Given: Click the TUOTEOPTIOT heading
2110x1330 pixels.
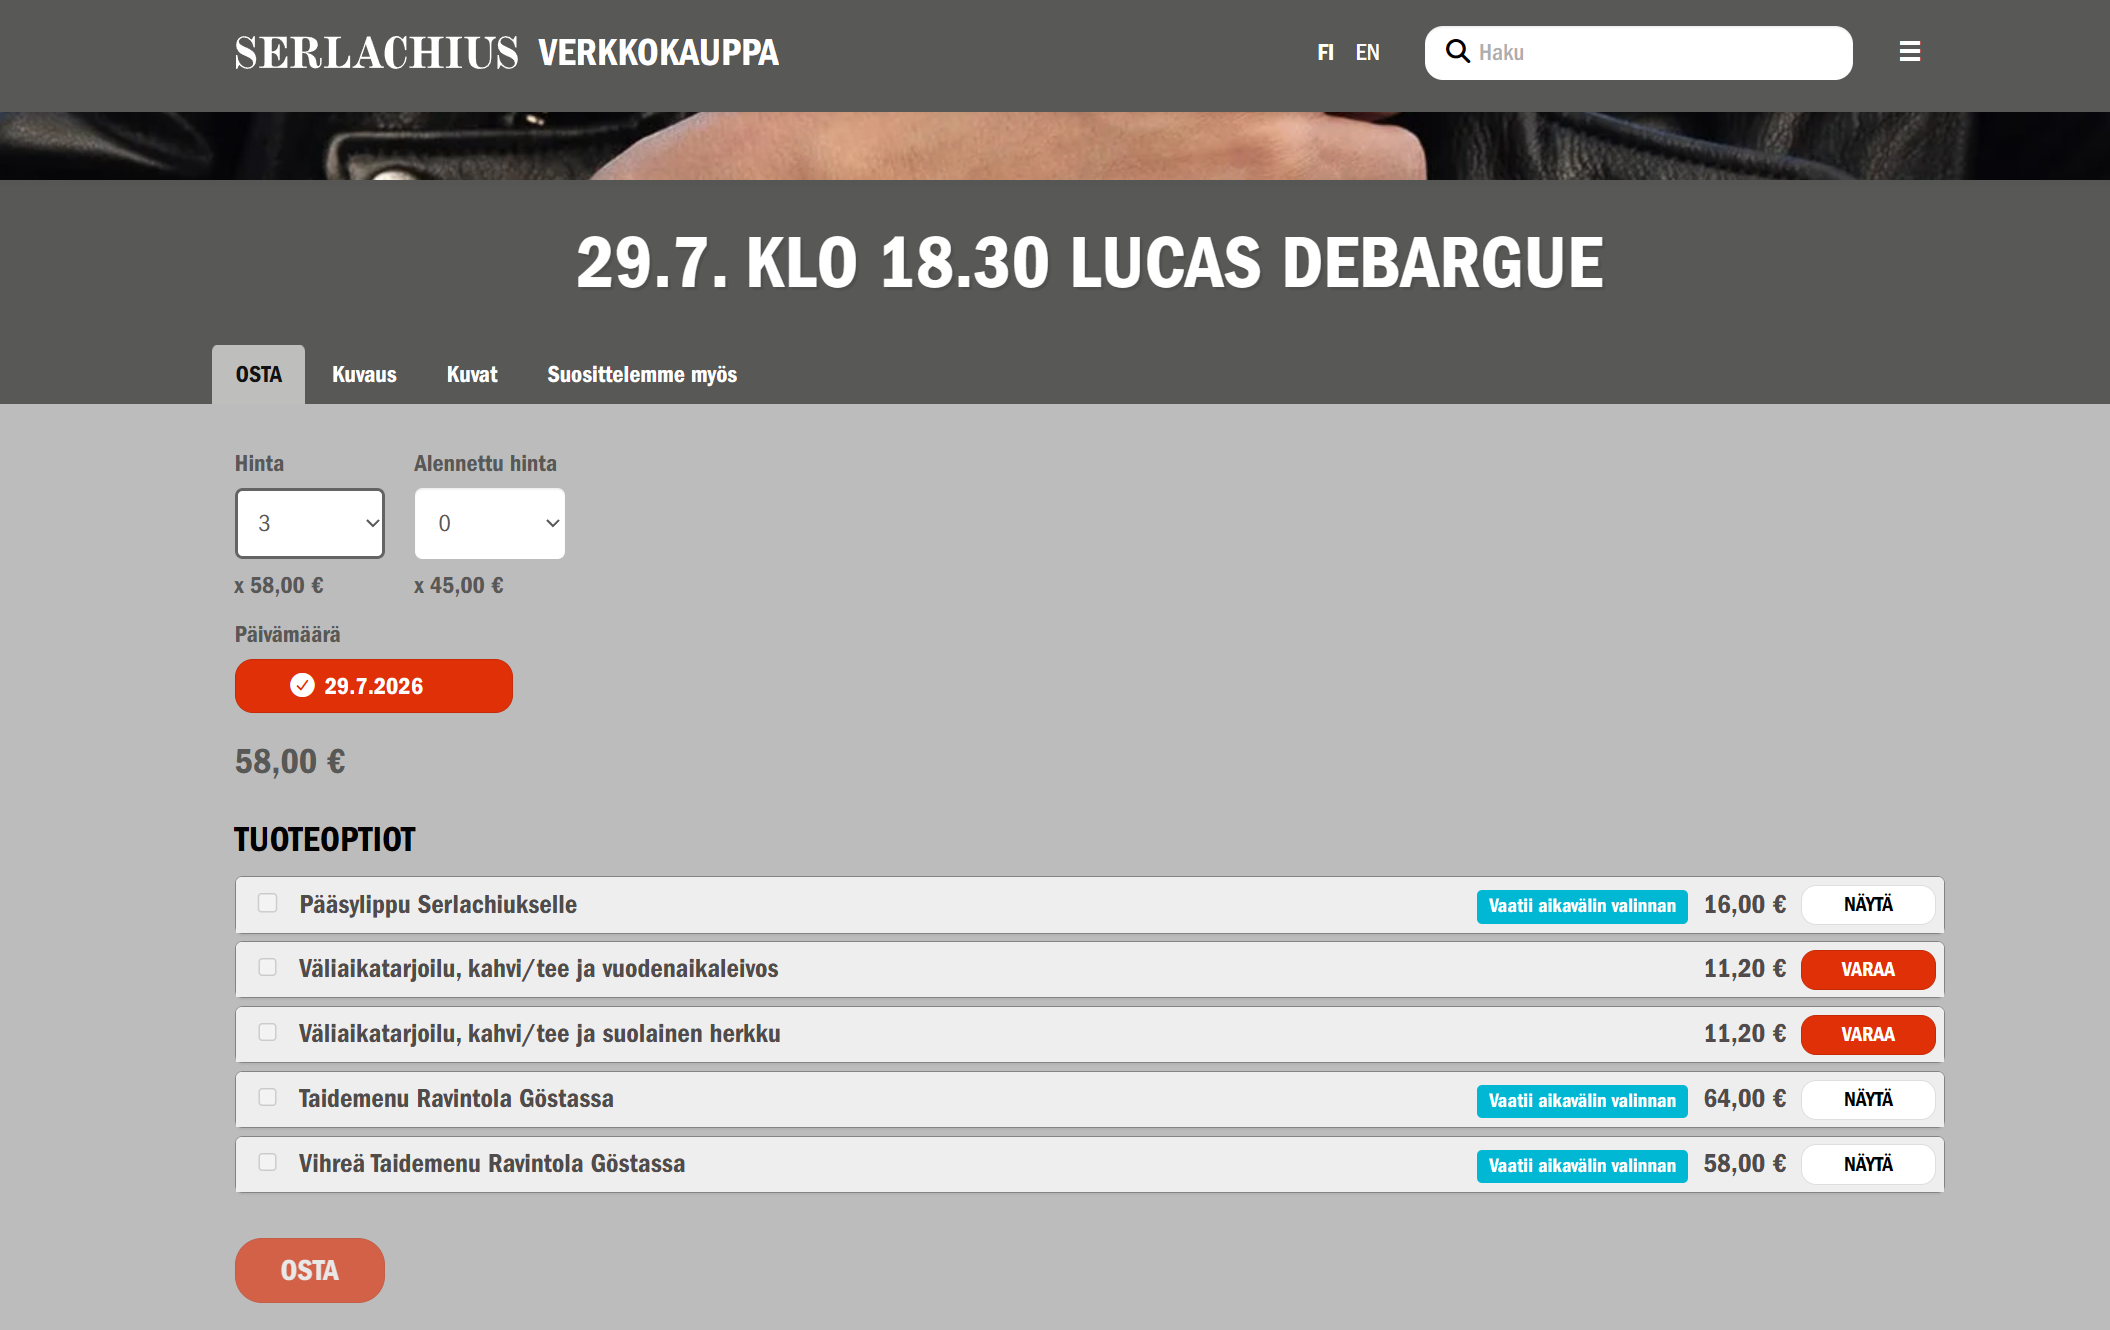Looking at the screenshot, I should coord(325,839).
